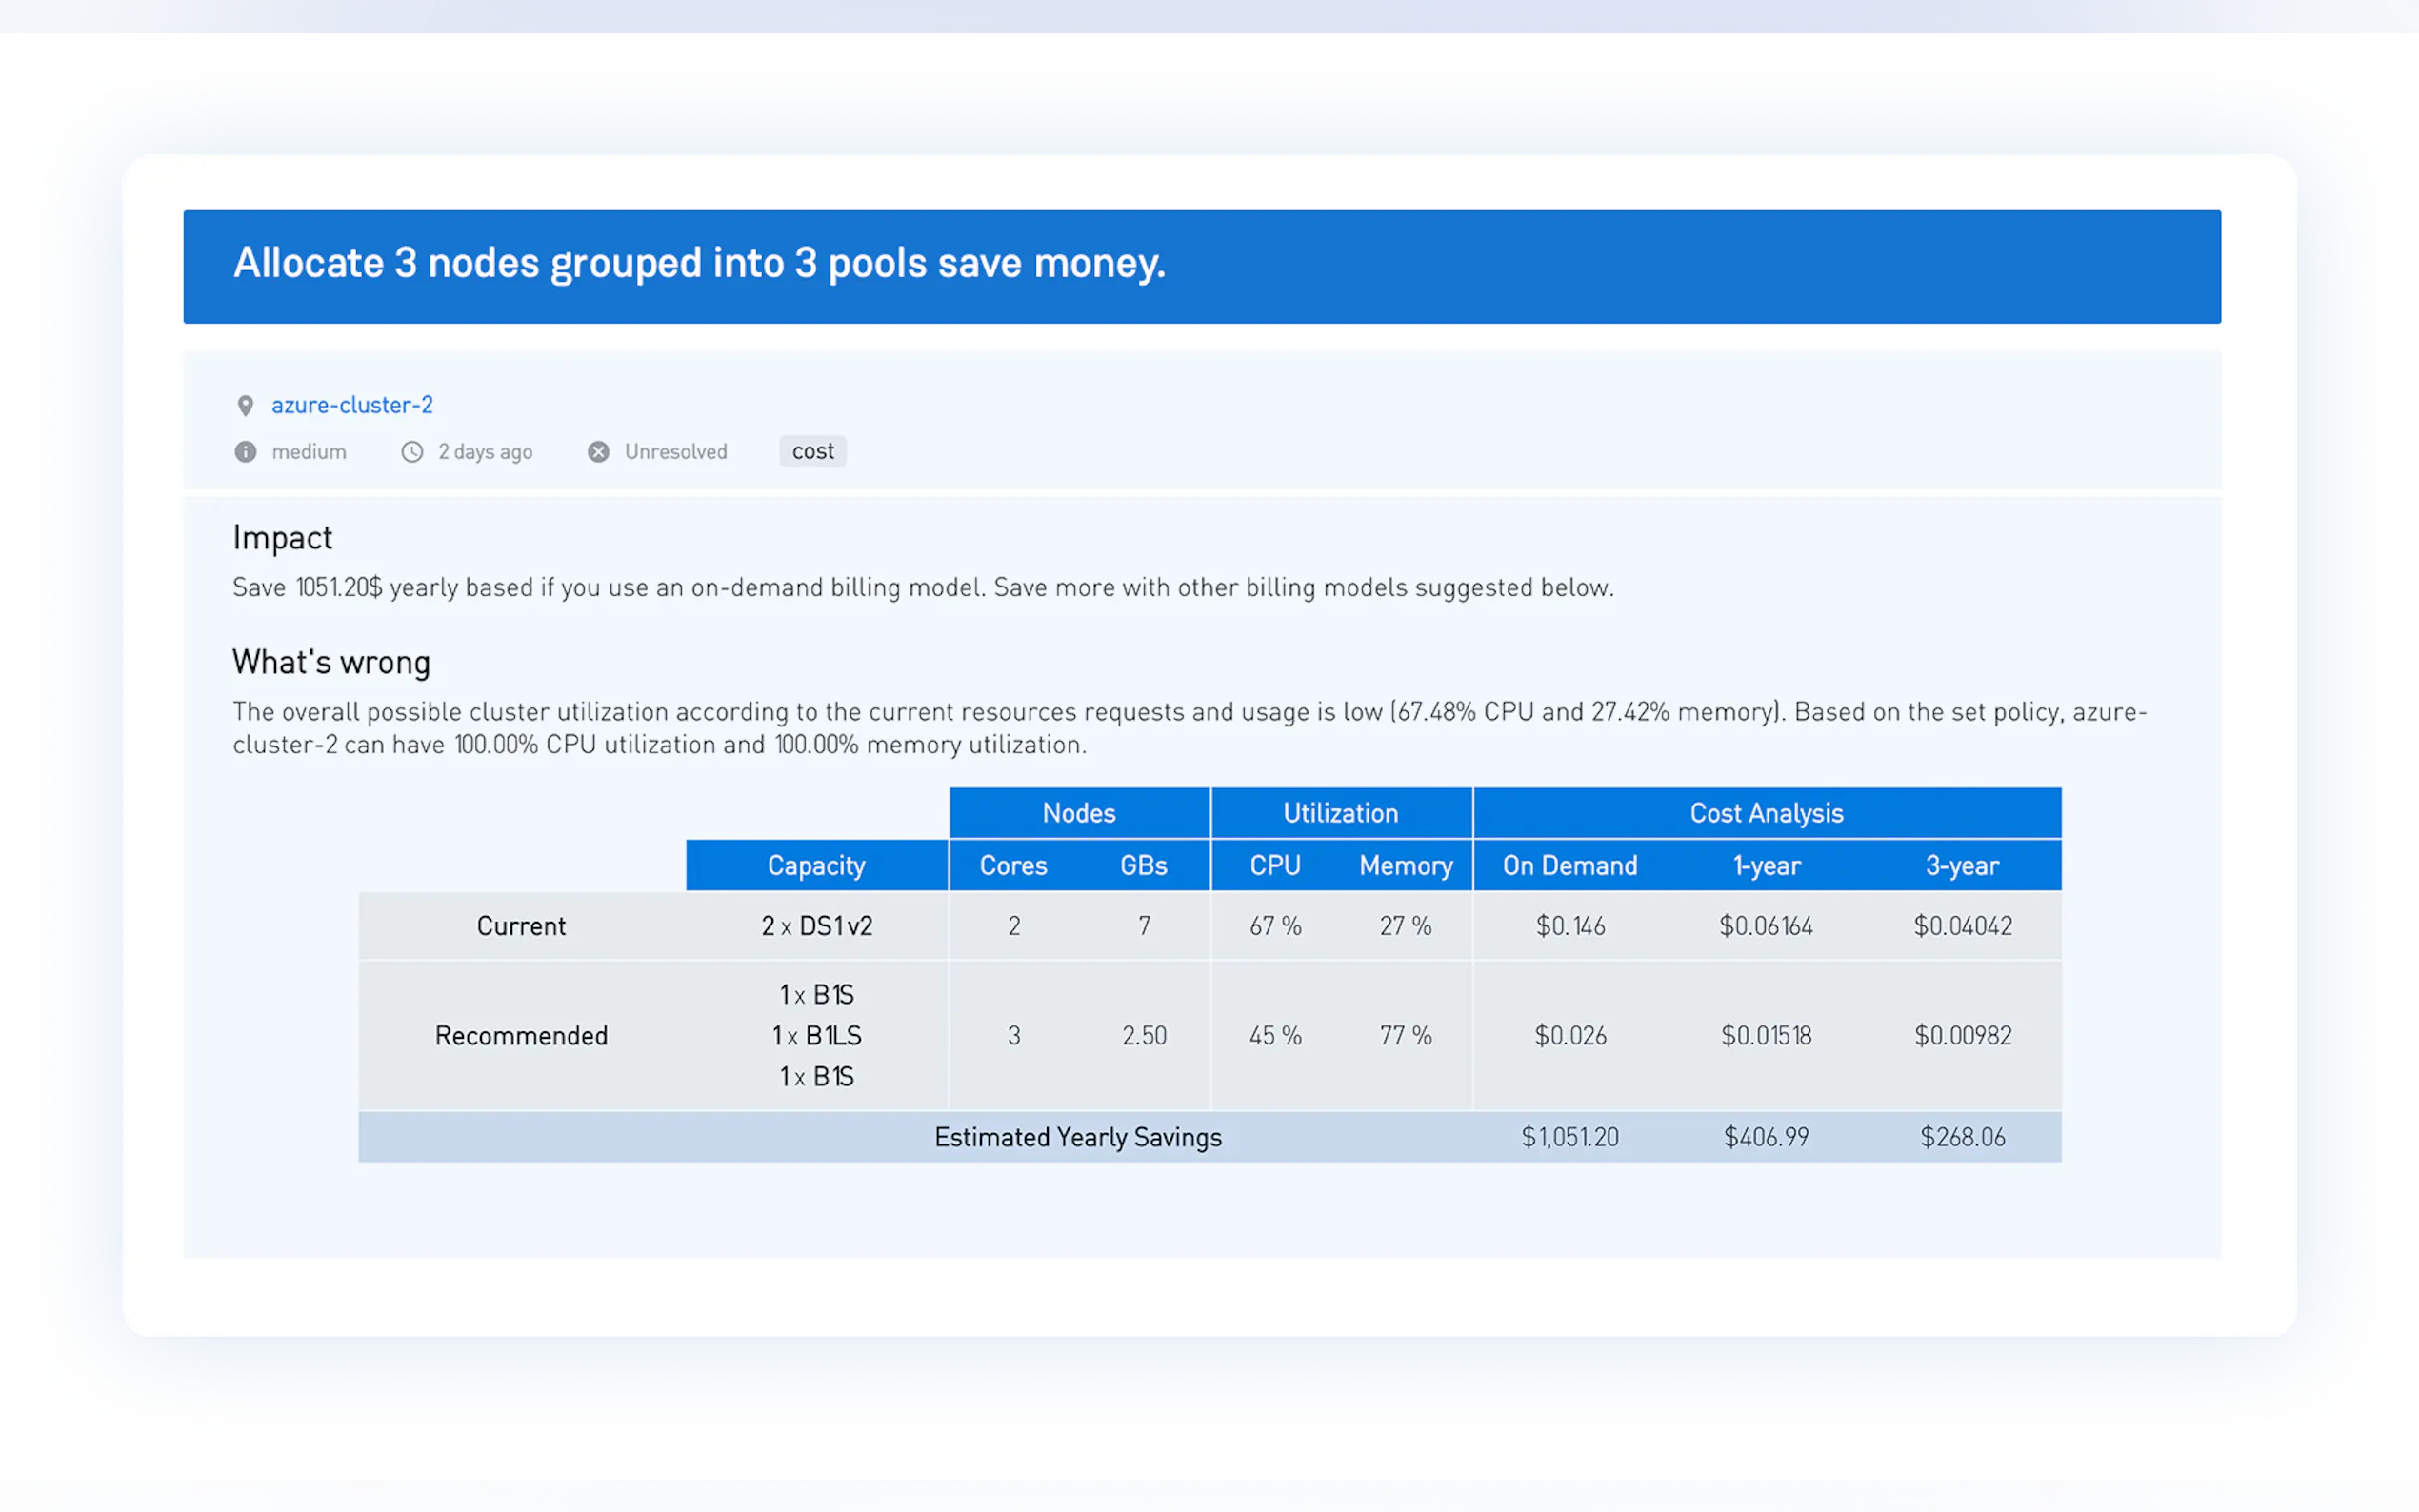The height and width of the screenshot is (1512, 2419).
Task: Click the cost tag badge
Action: pos(812,451)
